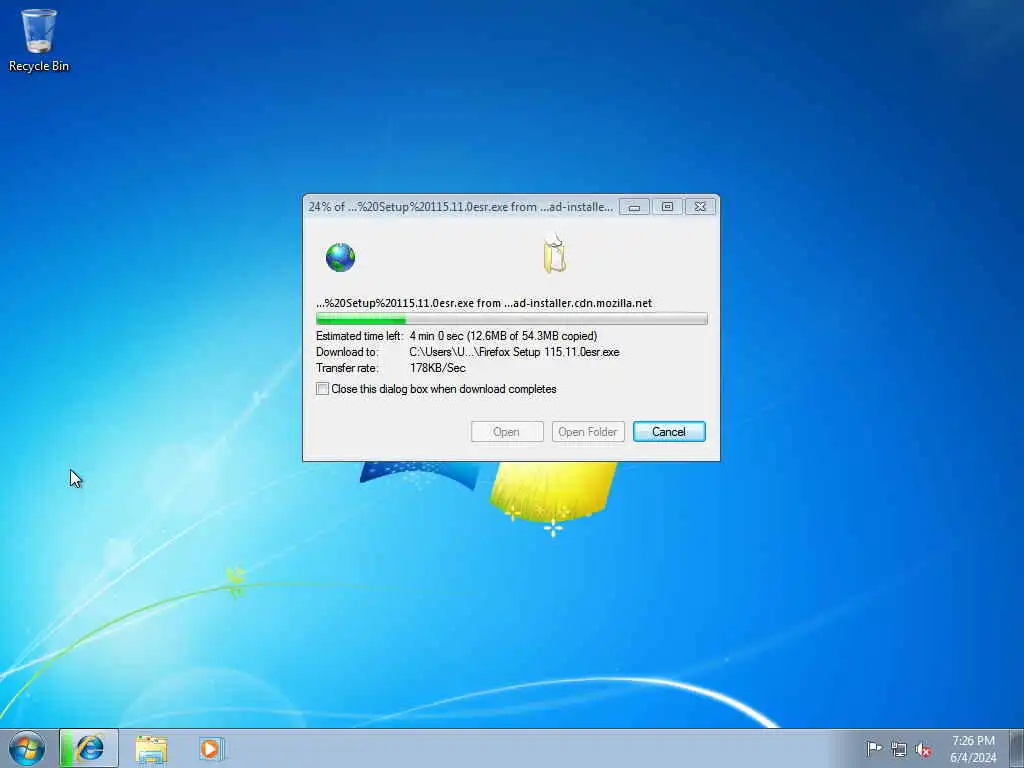Click the dialog title bar reading 24% of
This screenshot has width=1024, height=768.
coord(460,207)
